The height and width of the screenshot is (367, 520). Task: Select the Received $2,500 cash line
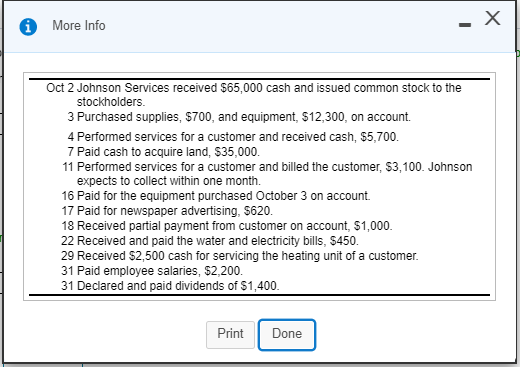(239, 256)
